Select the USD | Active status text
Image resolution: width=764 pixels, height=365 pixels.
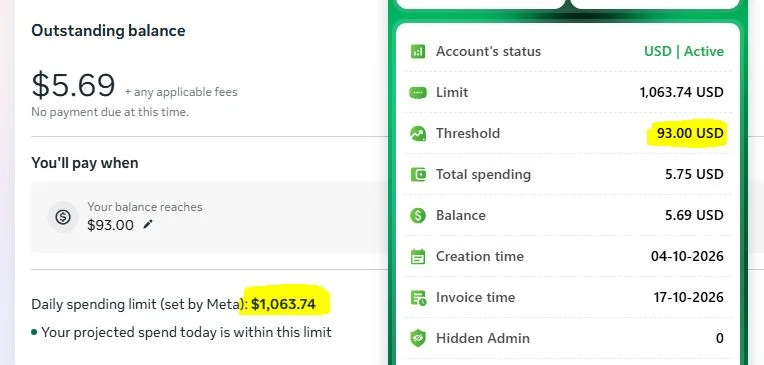(x=684, y=51)
